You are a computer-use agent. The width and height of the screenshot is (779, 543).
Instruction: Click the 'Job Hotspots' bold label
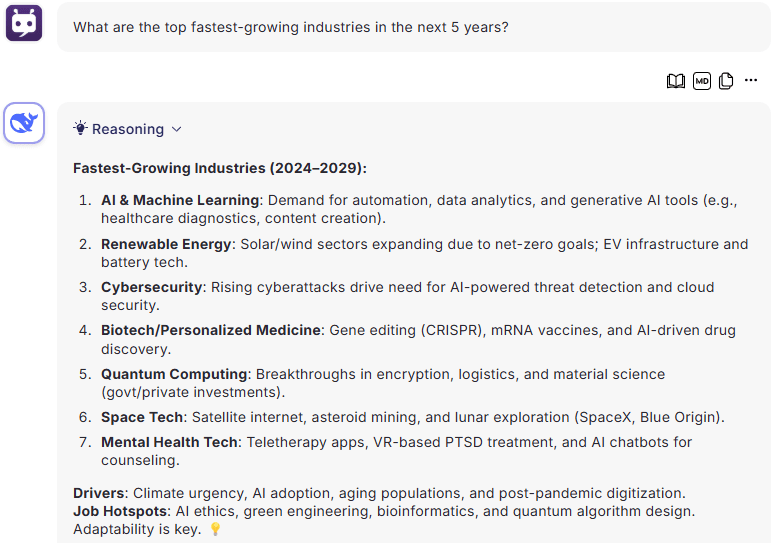(x=120, y=511)
